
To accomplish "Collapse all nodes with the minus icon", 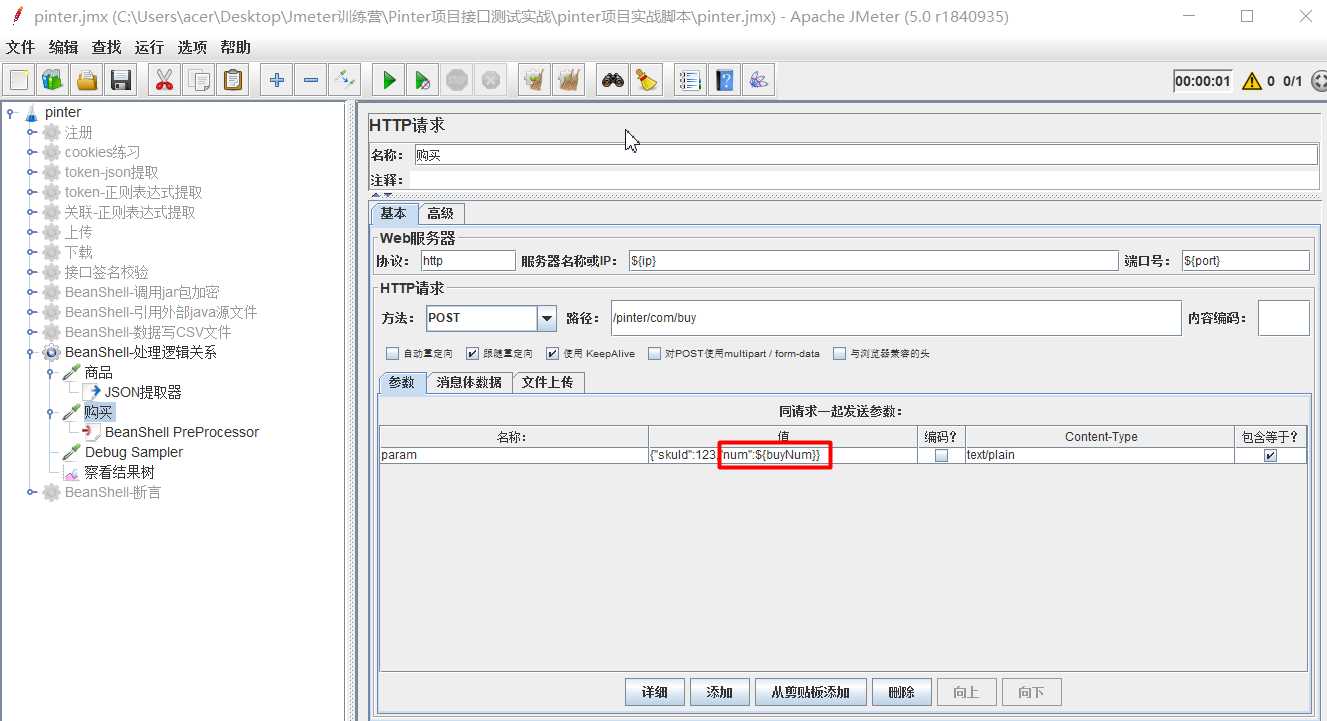I will [311, 80].
